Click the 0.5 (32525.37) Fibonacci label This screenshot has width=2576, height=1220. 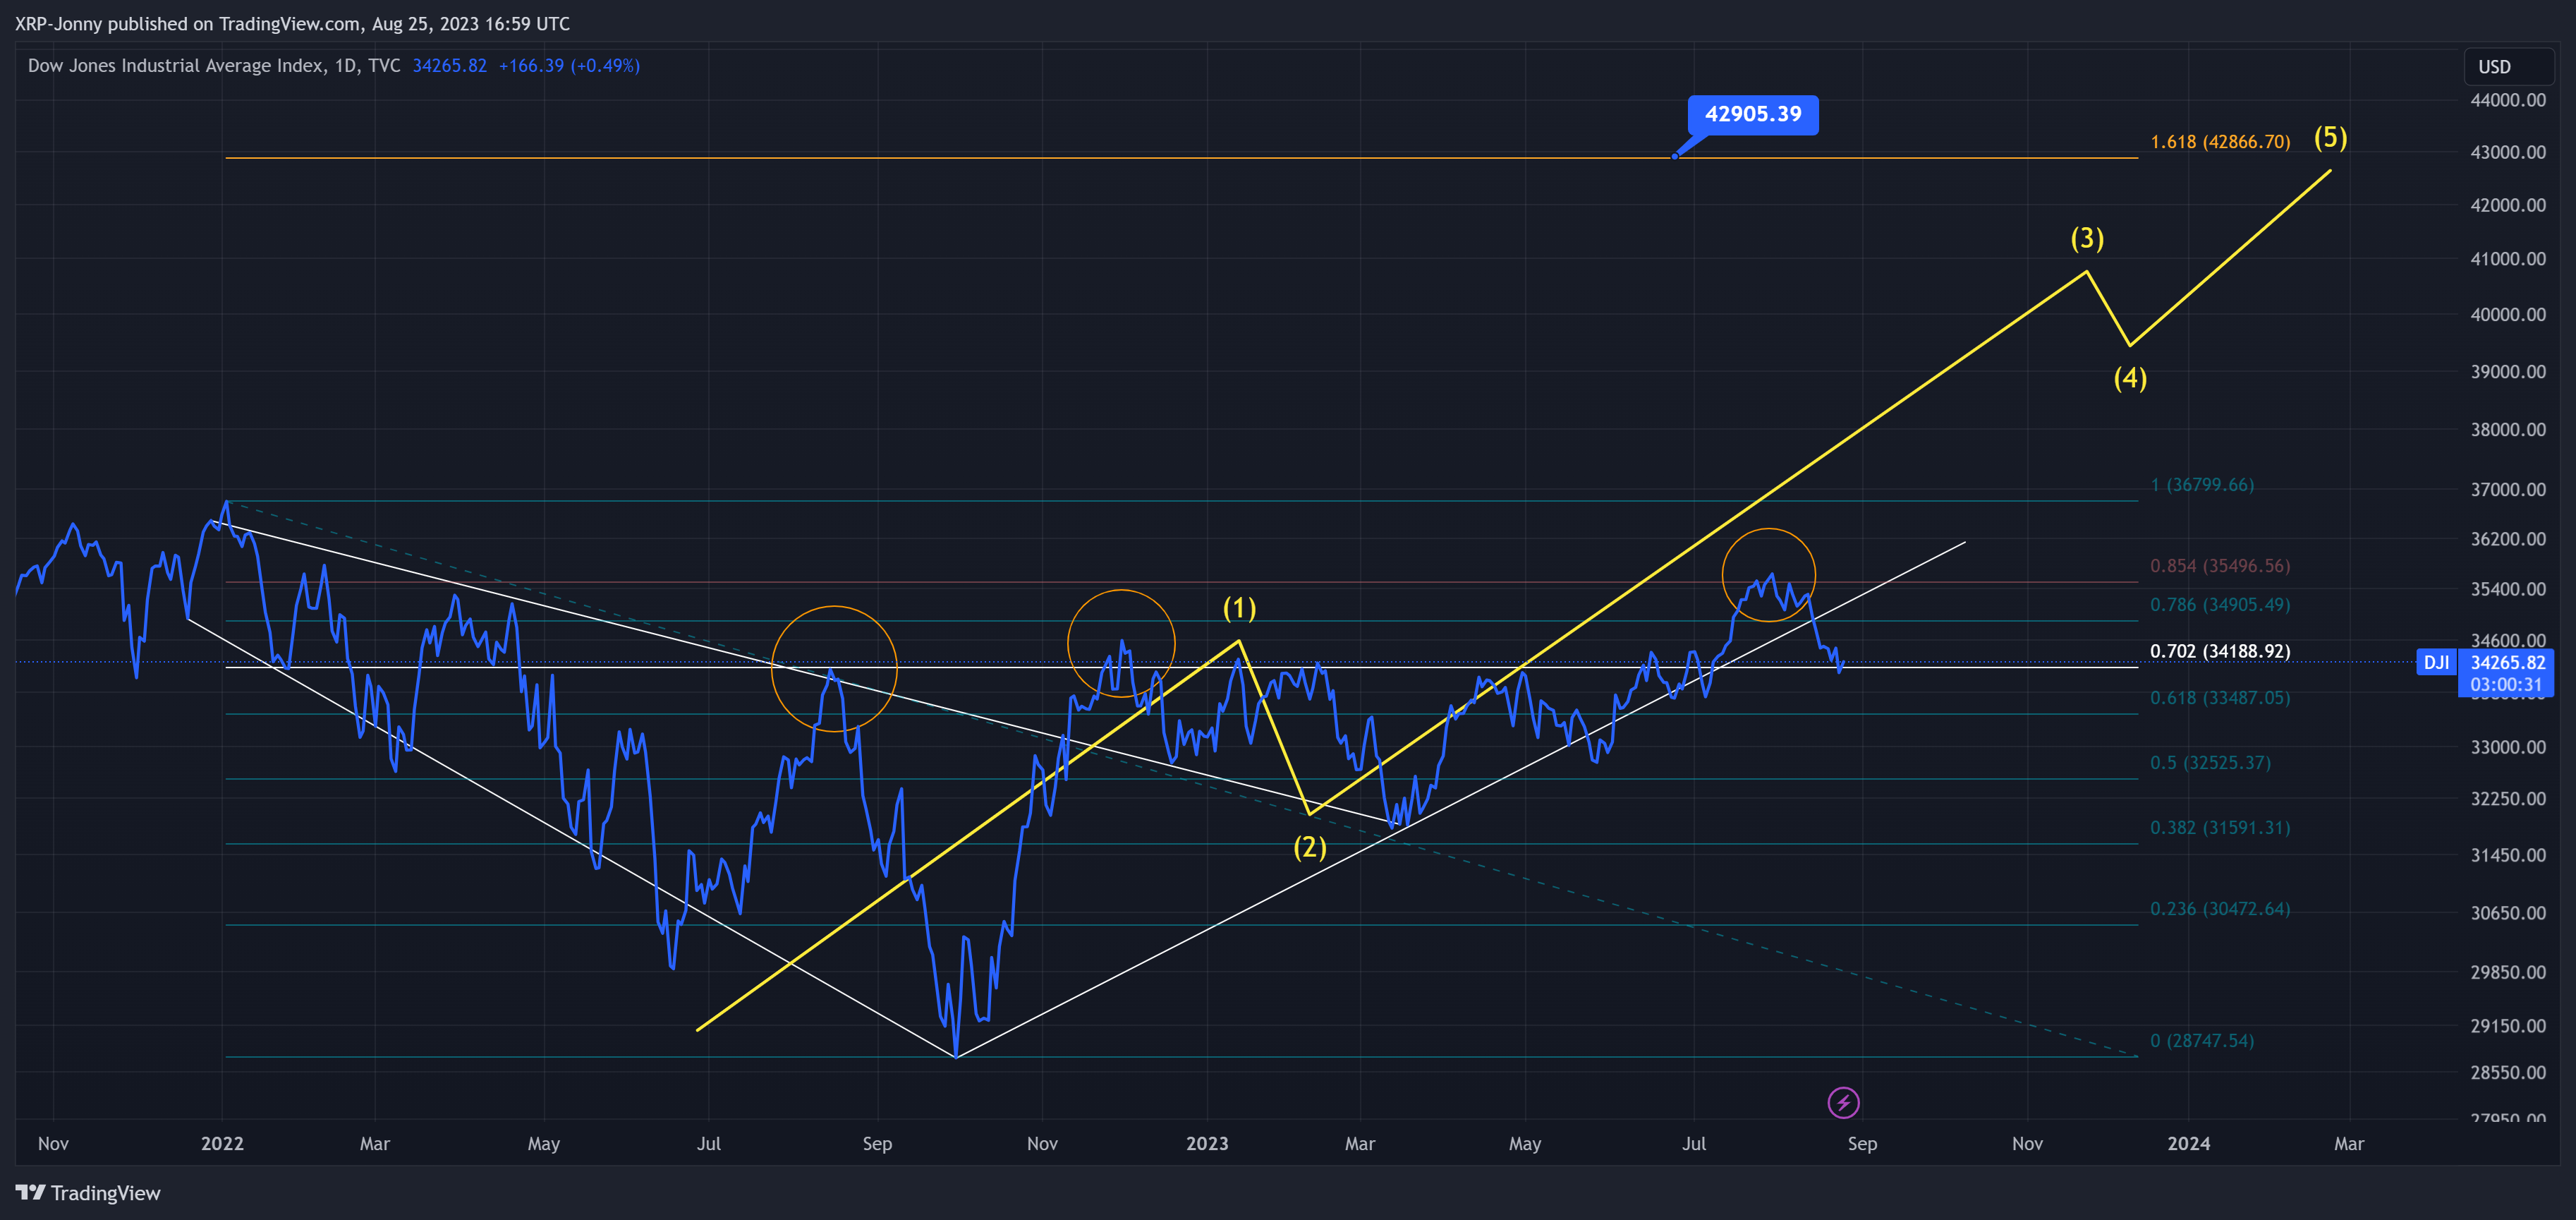(2210, 763)
